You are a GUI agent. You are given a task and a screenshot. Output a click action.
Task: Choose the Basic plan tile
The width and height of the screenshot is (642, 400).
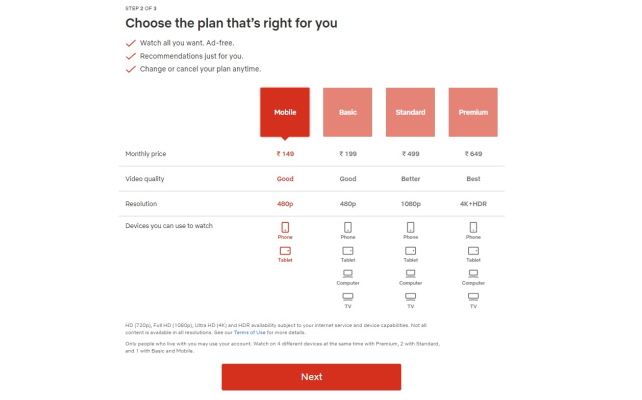tap(348, 112)
